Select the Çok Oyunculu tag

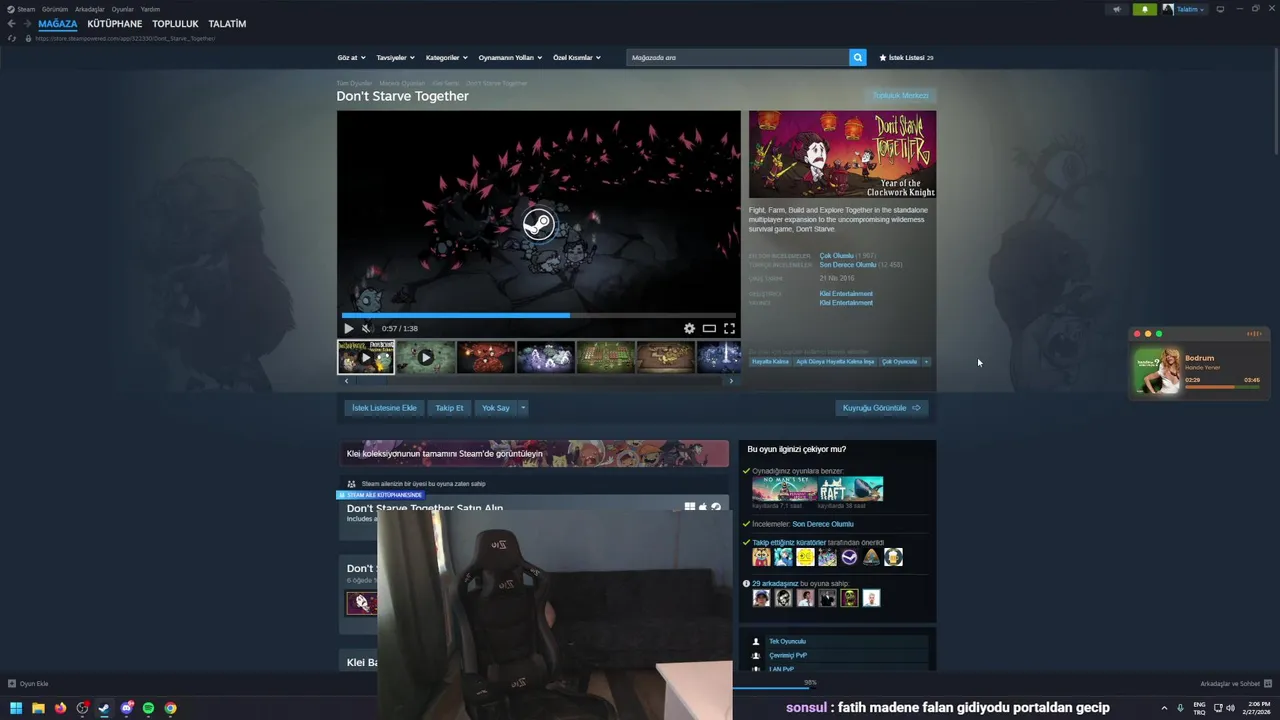pyautogui.click(x=899, y=362)
